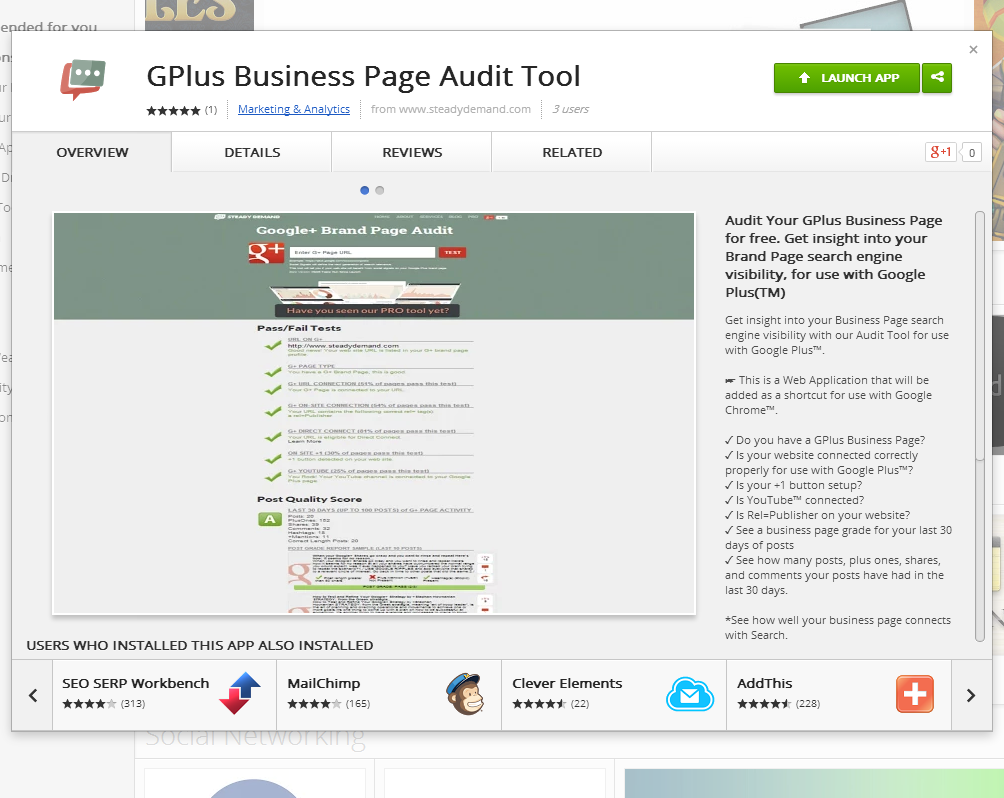
Task: Select the first screenshot carousel dot
Action: coord(364,190)
